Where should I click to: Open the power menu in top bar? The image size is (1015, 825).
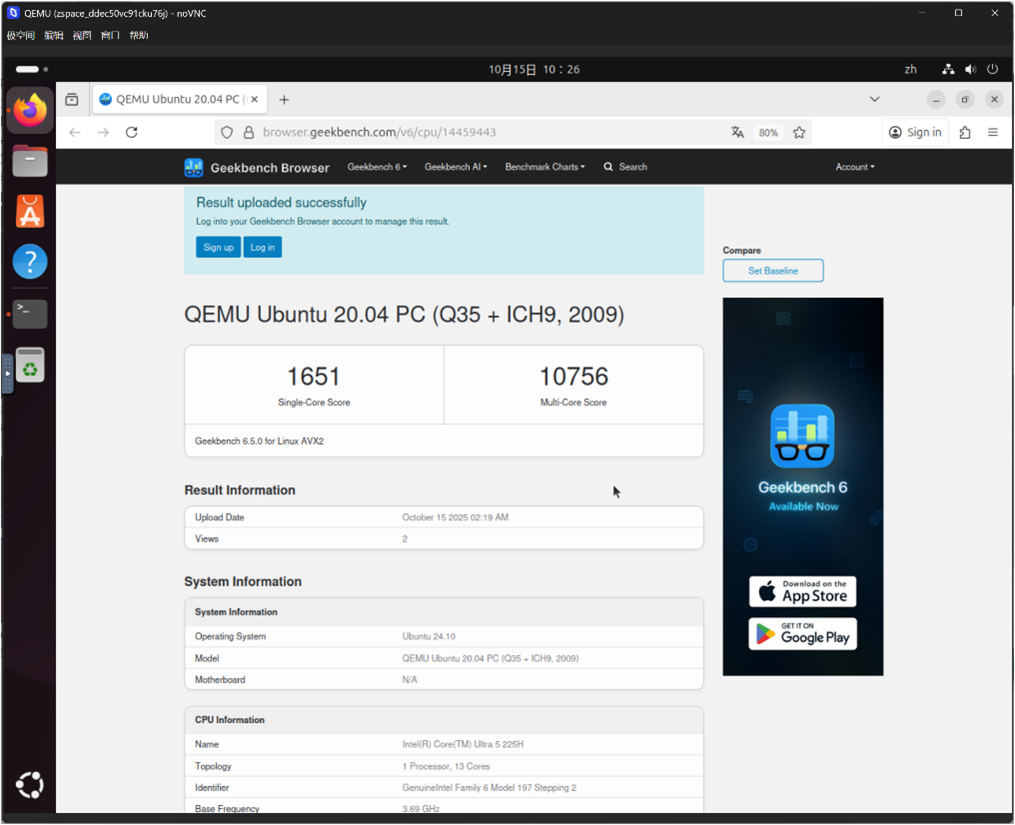pos(992,69)
